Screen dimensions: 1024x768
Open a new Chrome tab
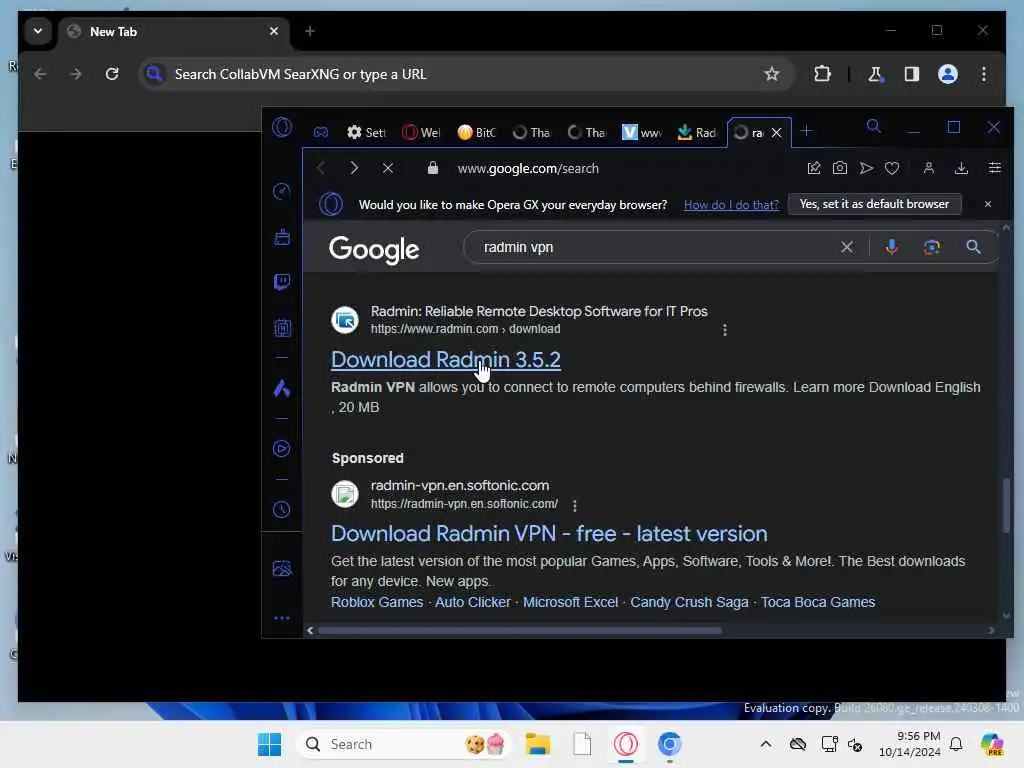click(x=310, y=31)
